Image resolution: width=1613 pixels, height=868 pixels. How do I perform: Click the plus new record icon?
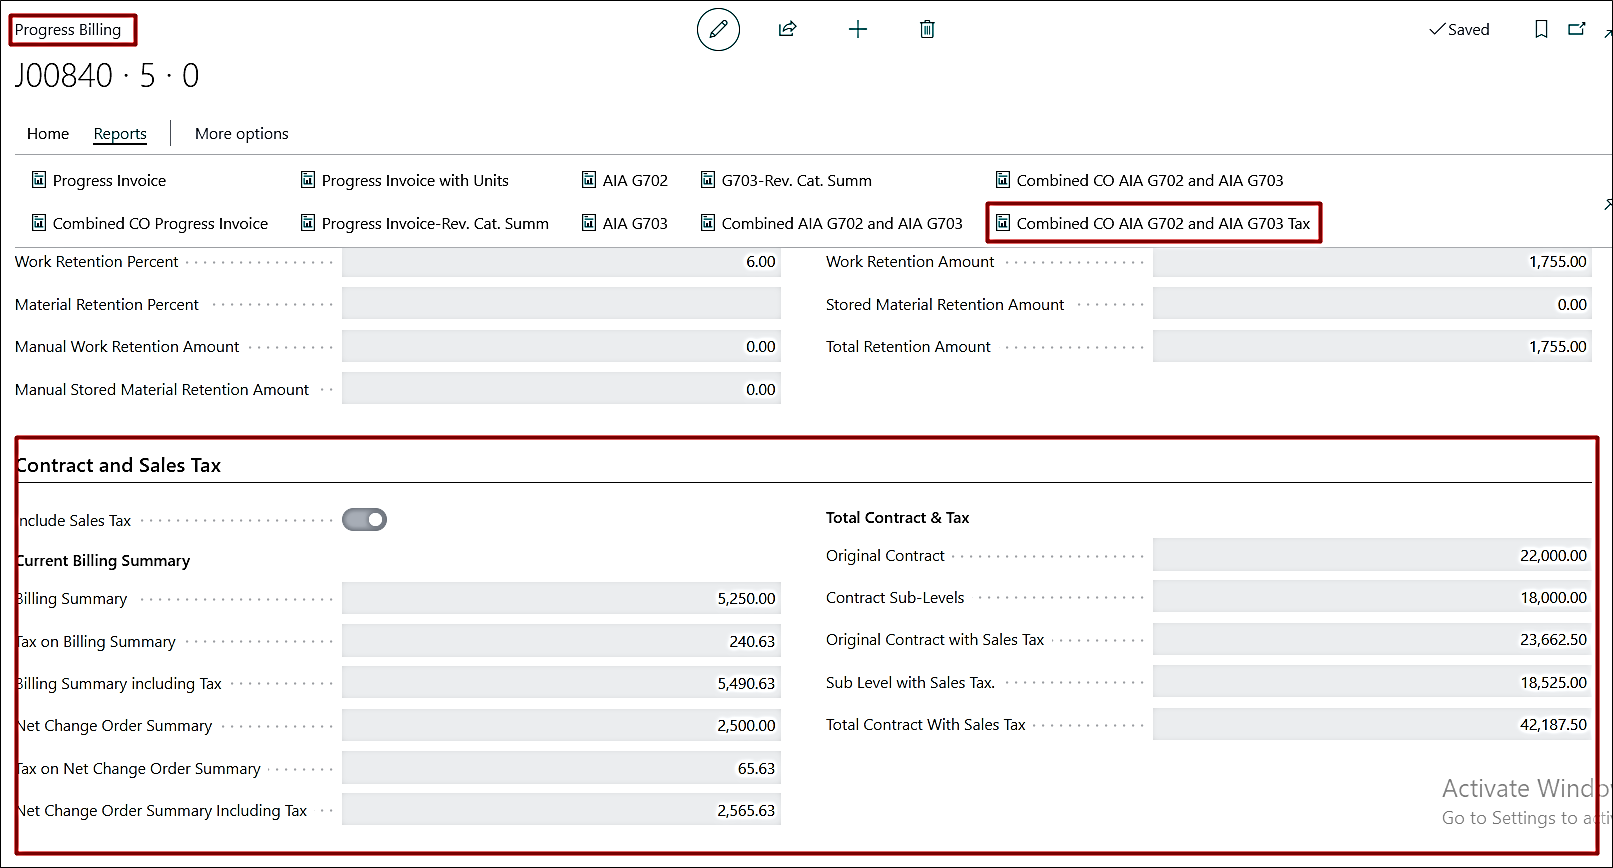tap(858, 29)
